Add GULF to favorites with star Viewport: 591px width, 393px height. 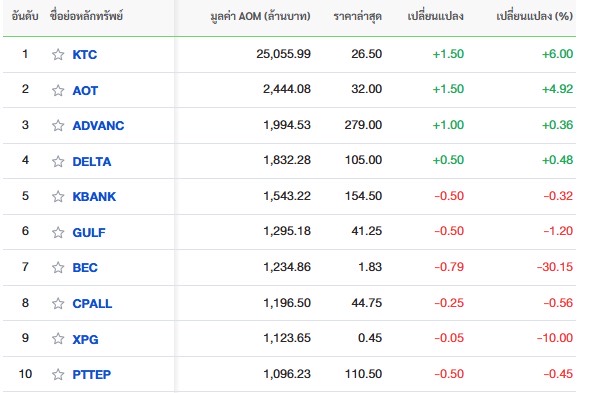58,232
